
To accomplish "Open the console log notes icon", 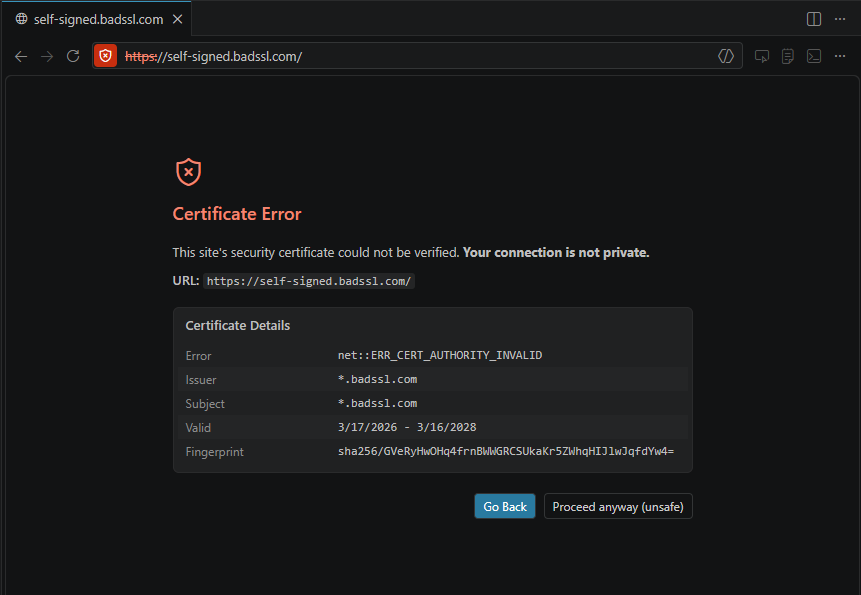I will (x=787, y=56).
